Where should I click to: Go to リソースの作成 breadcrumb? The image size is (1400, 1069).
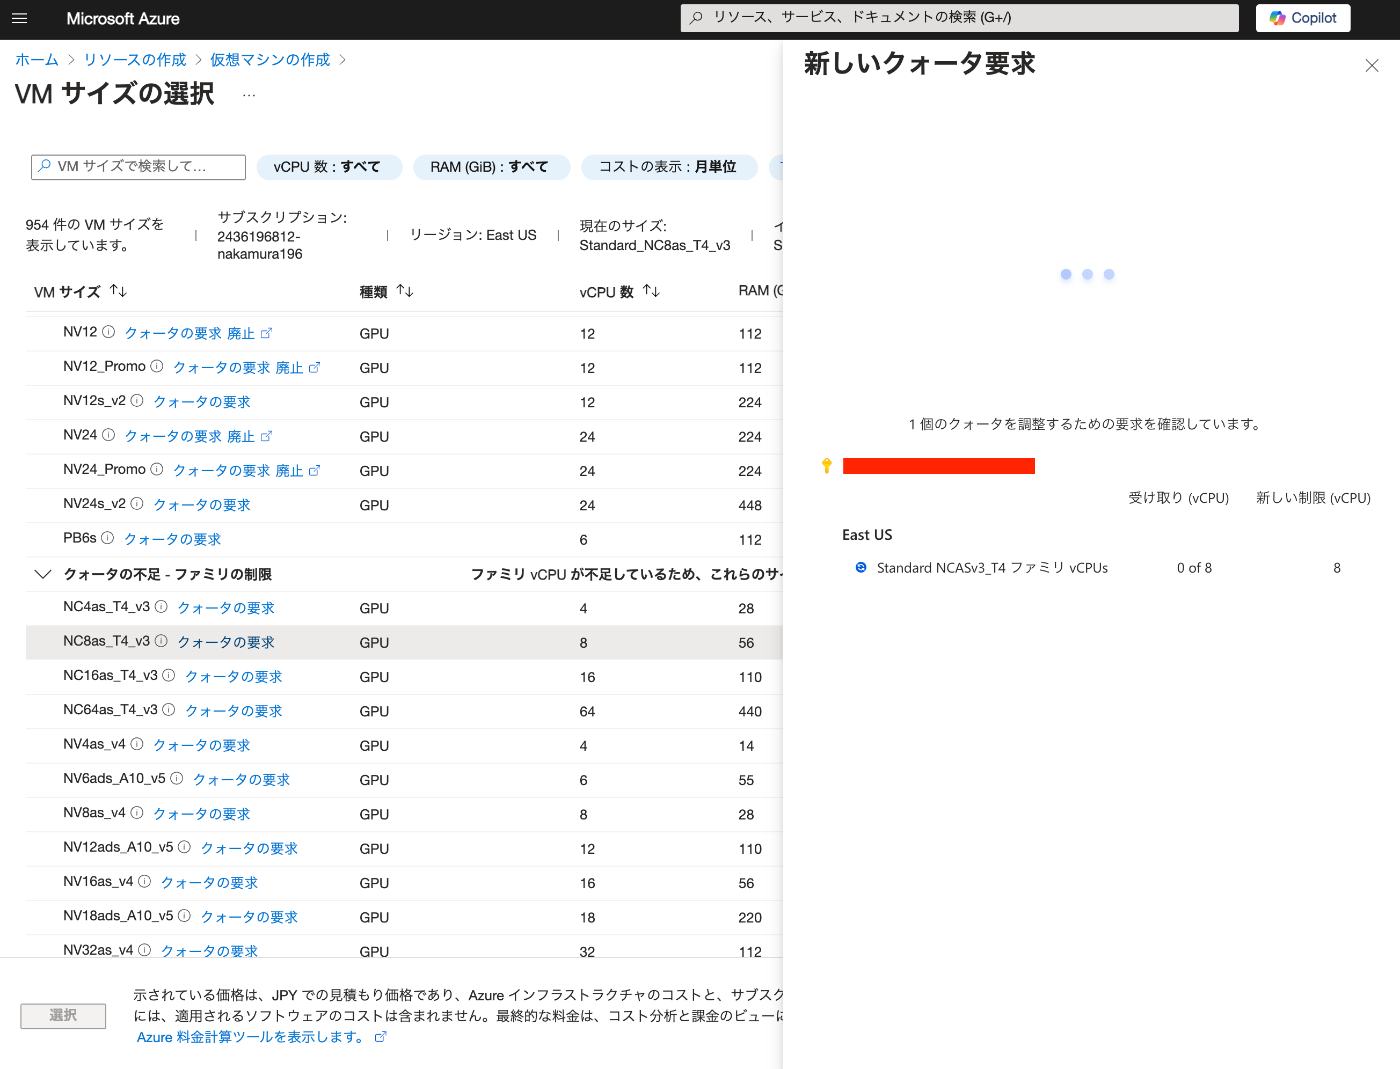pos(135,60)
